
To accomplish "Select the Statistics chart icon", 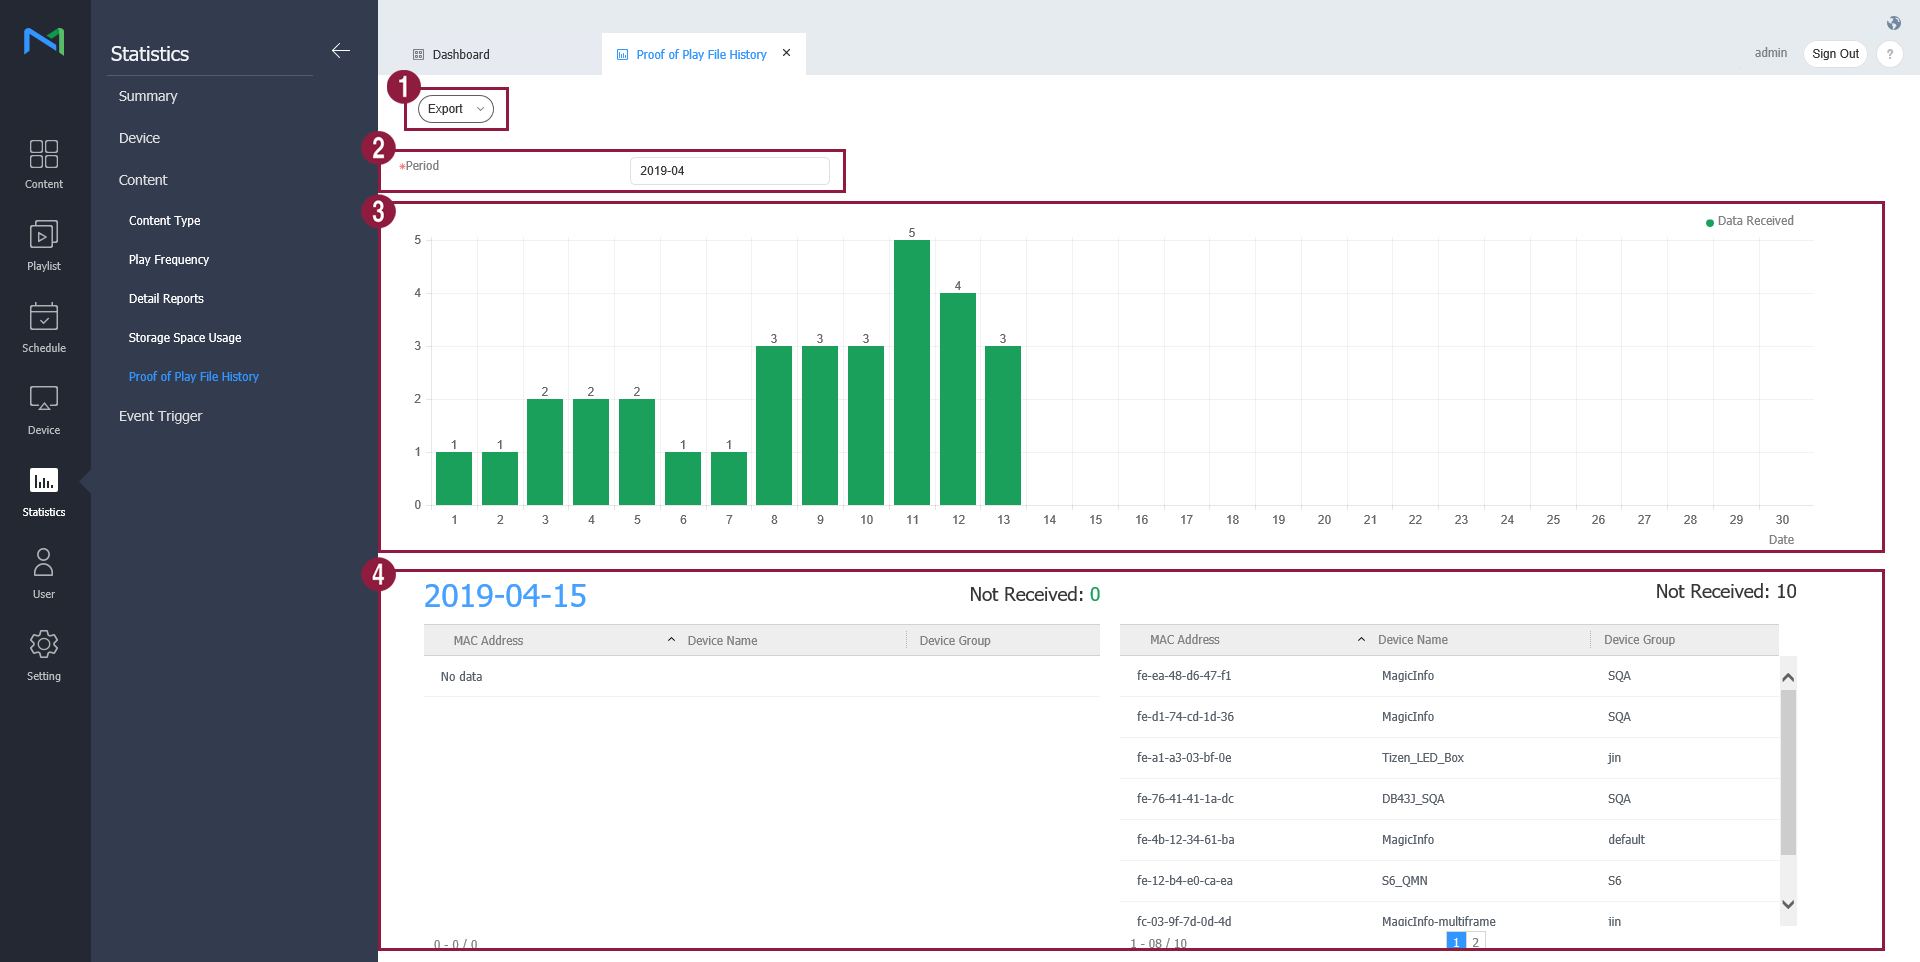I will click(x=44, y=482).
